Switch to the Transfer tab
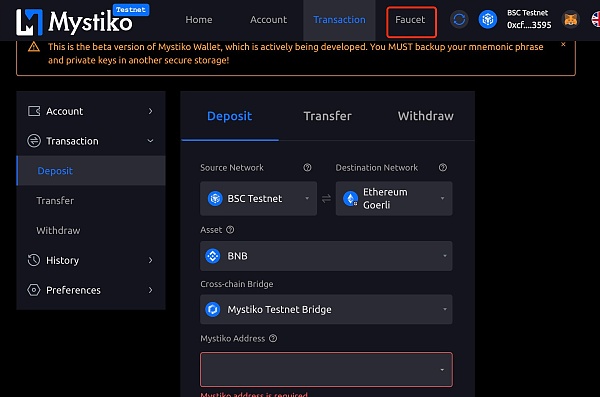This screenshot has height=397, width=600. pyautogui.click(x=328, y=116)
